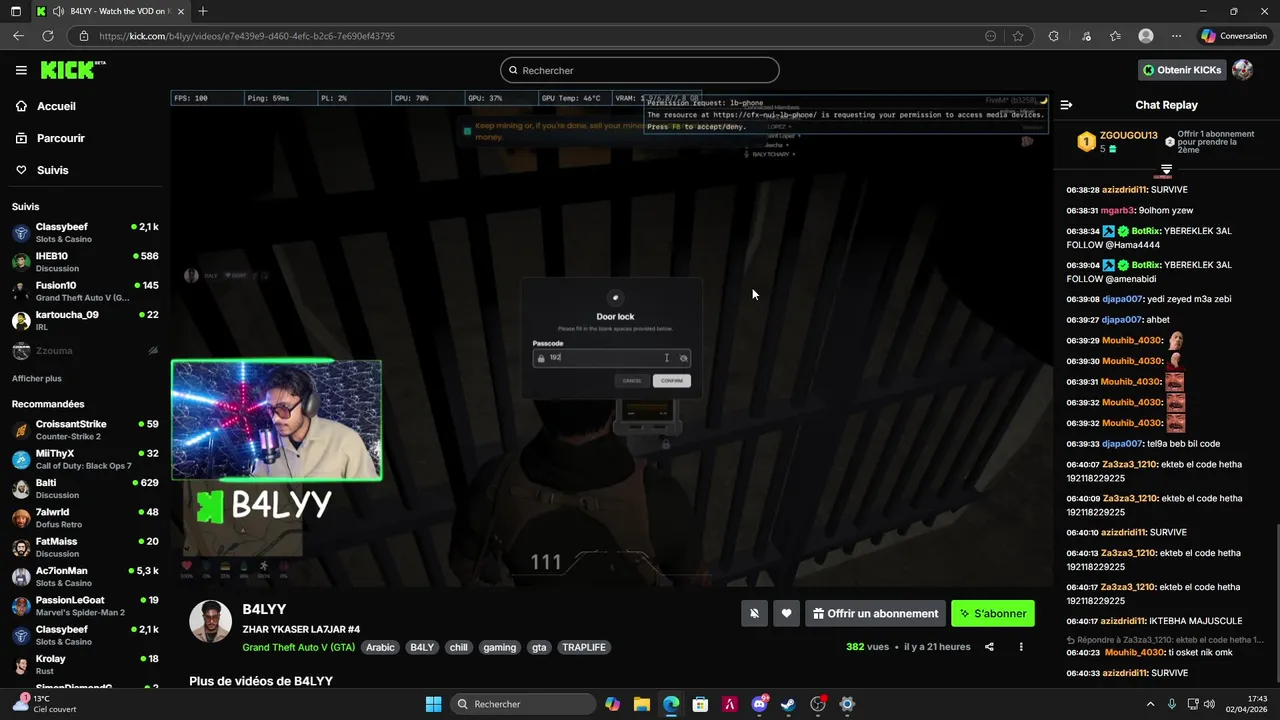Mute the tab audio icon
The image size is (1280, 720).
[57, 11]
